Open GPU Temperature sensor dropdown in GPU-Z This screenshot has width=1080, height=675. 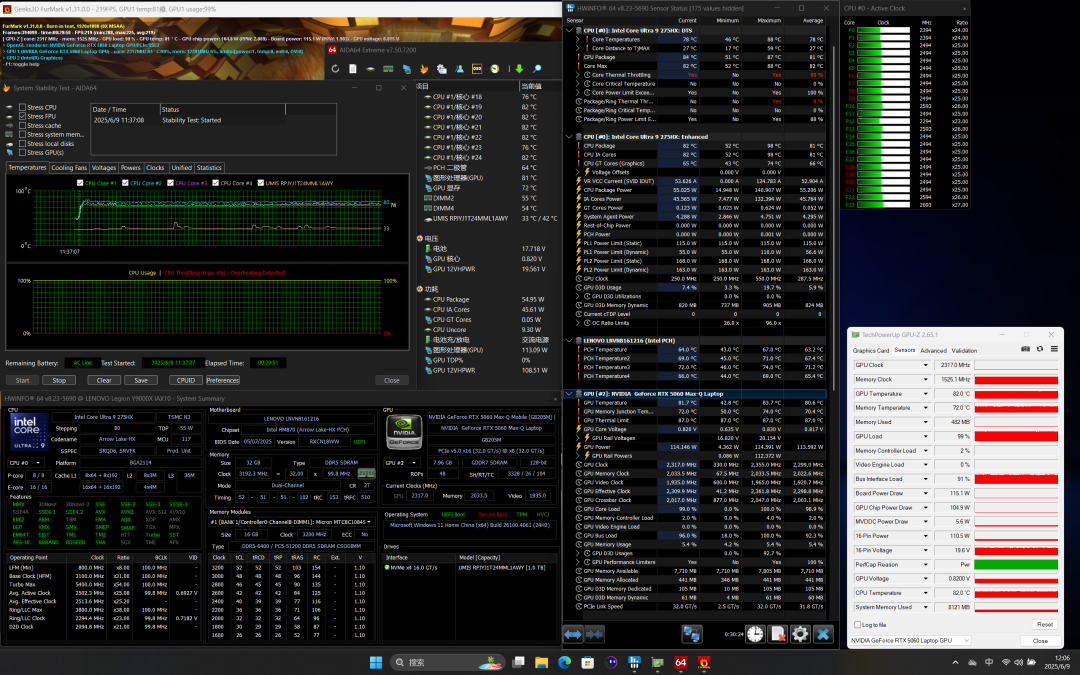[x=926, y=394]
